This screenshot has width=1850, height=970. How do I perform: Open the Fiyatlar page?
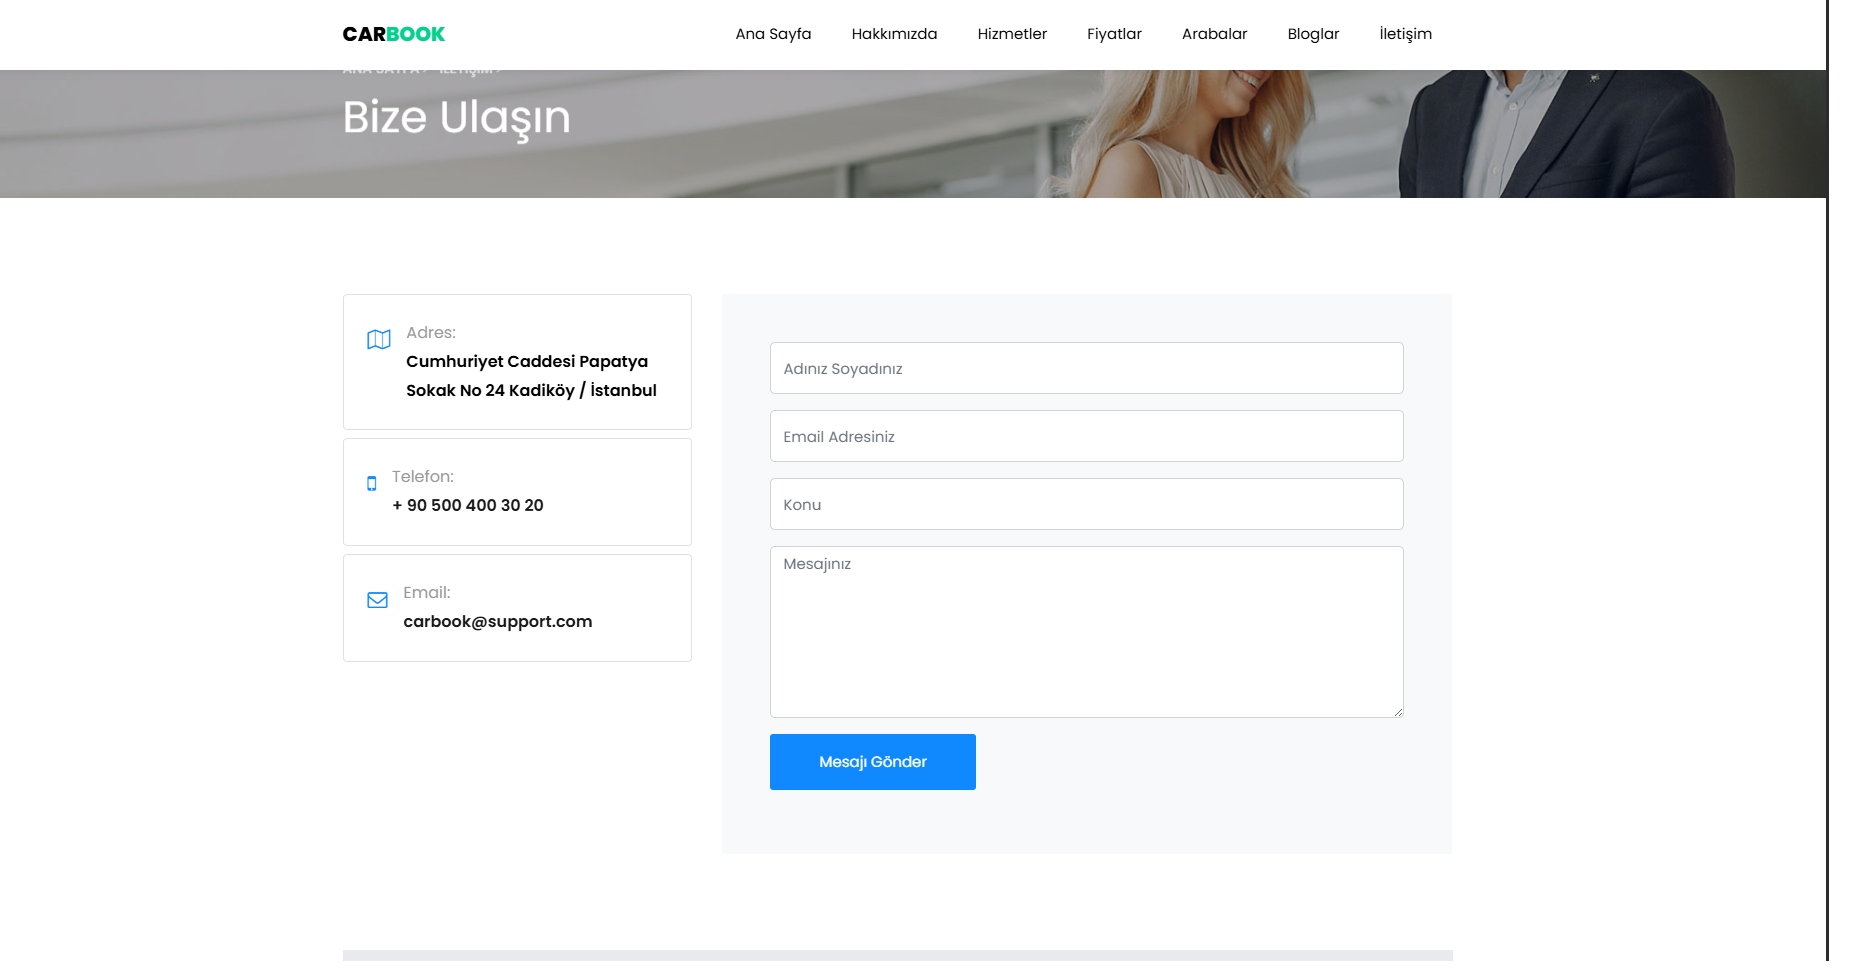click(x=1114, y=33)
